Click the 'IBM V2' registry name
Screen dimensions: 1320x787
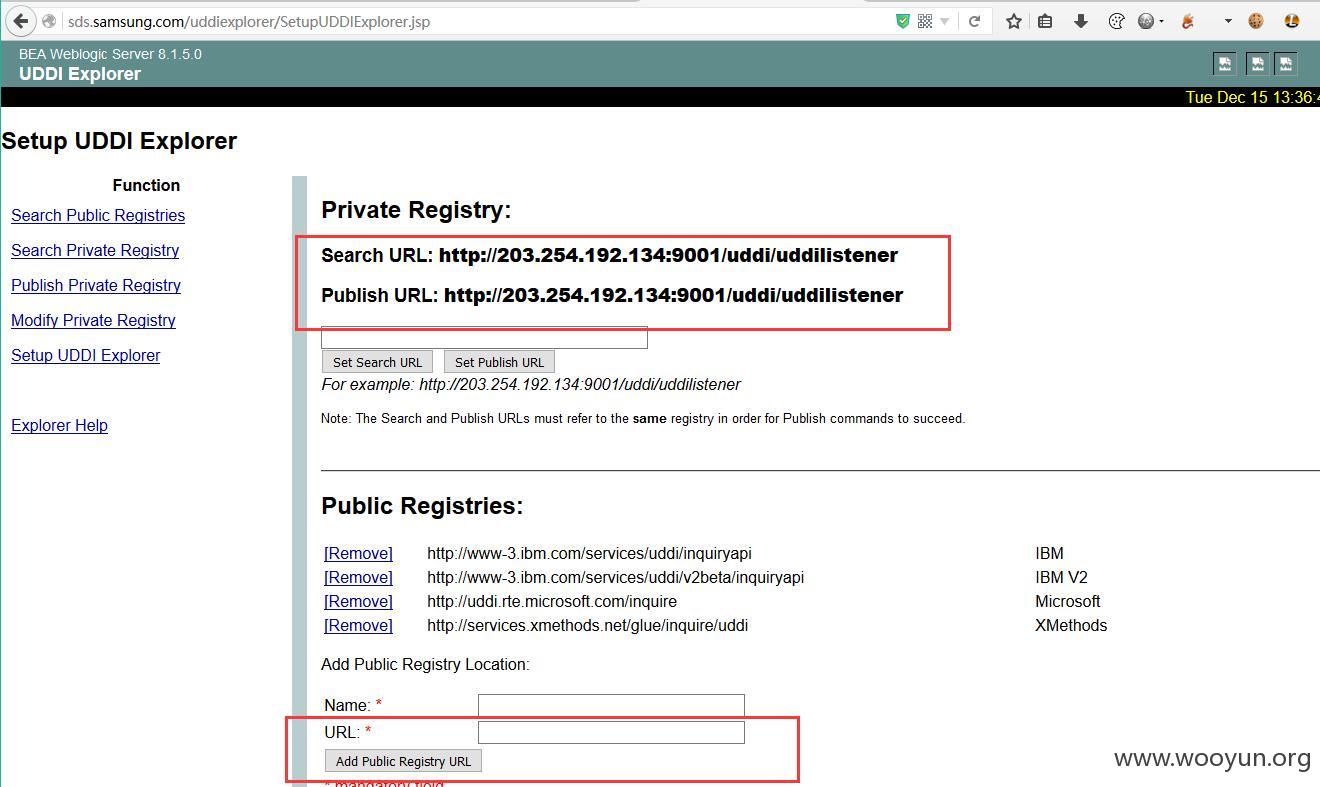[x=1061, y=577]
